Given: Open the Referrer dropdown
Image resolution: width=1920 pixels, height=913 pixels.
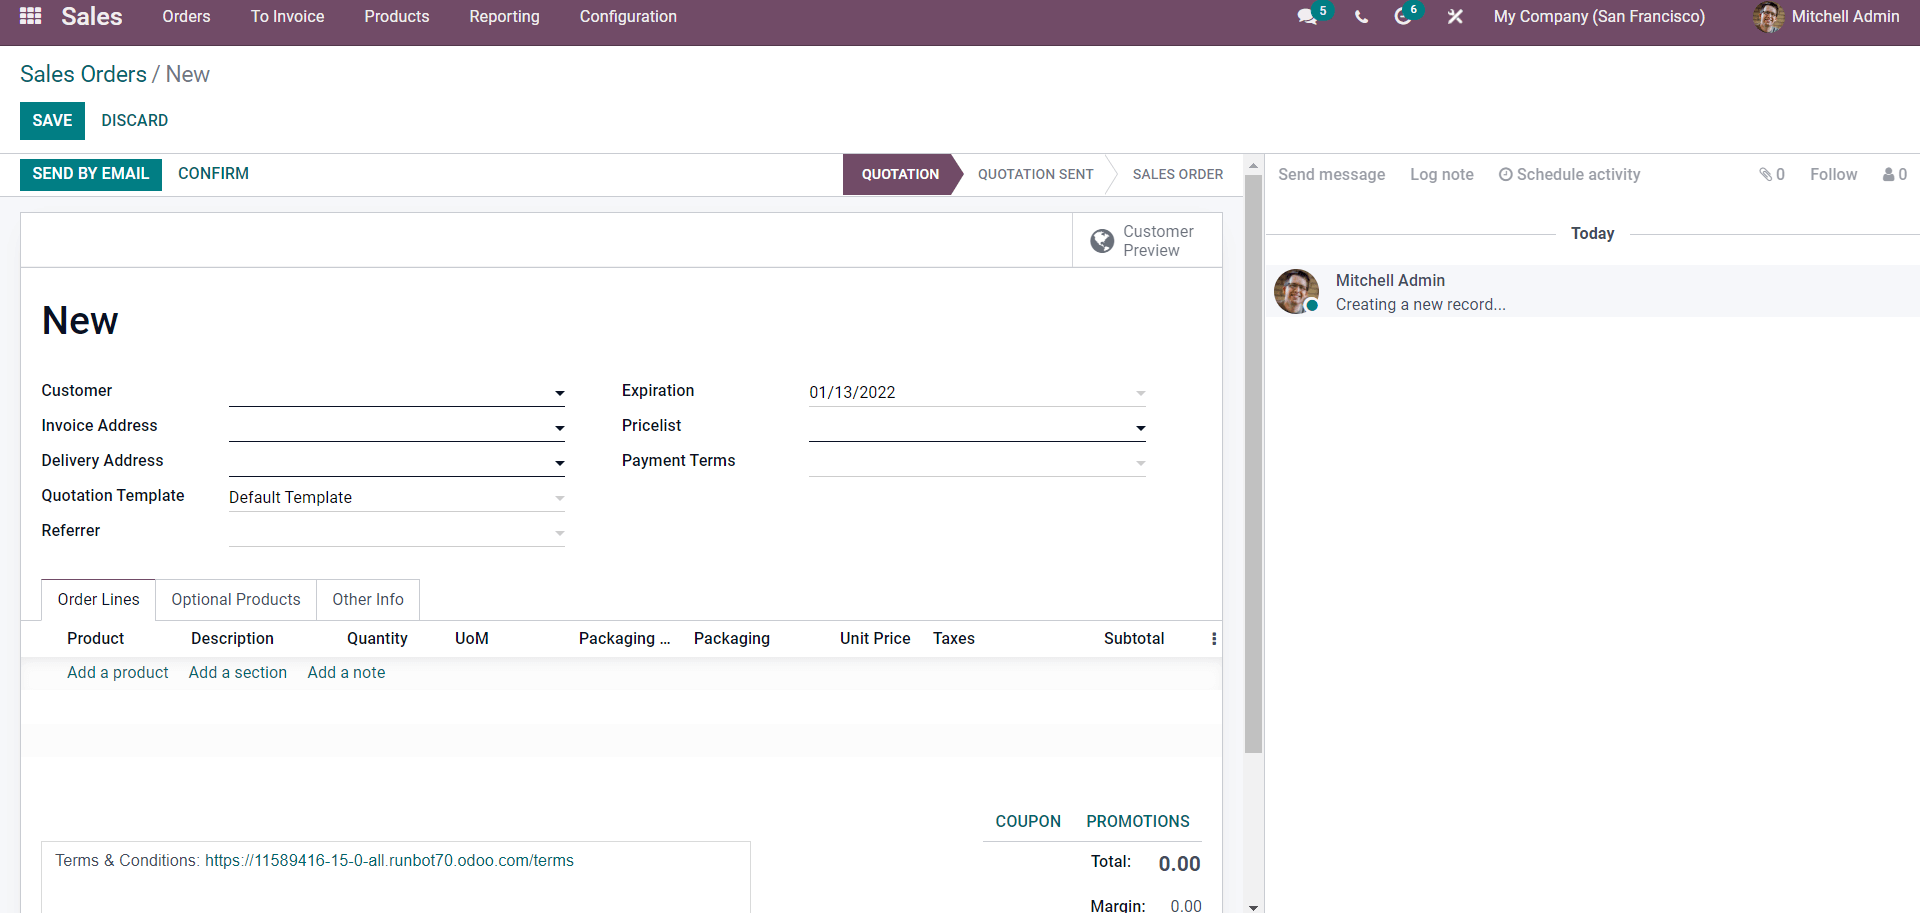Looking at the screenshot, I should point(560,533).
